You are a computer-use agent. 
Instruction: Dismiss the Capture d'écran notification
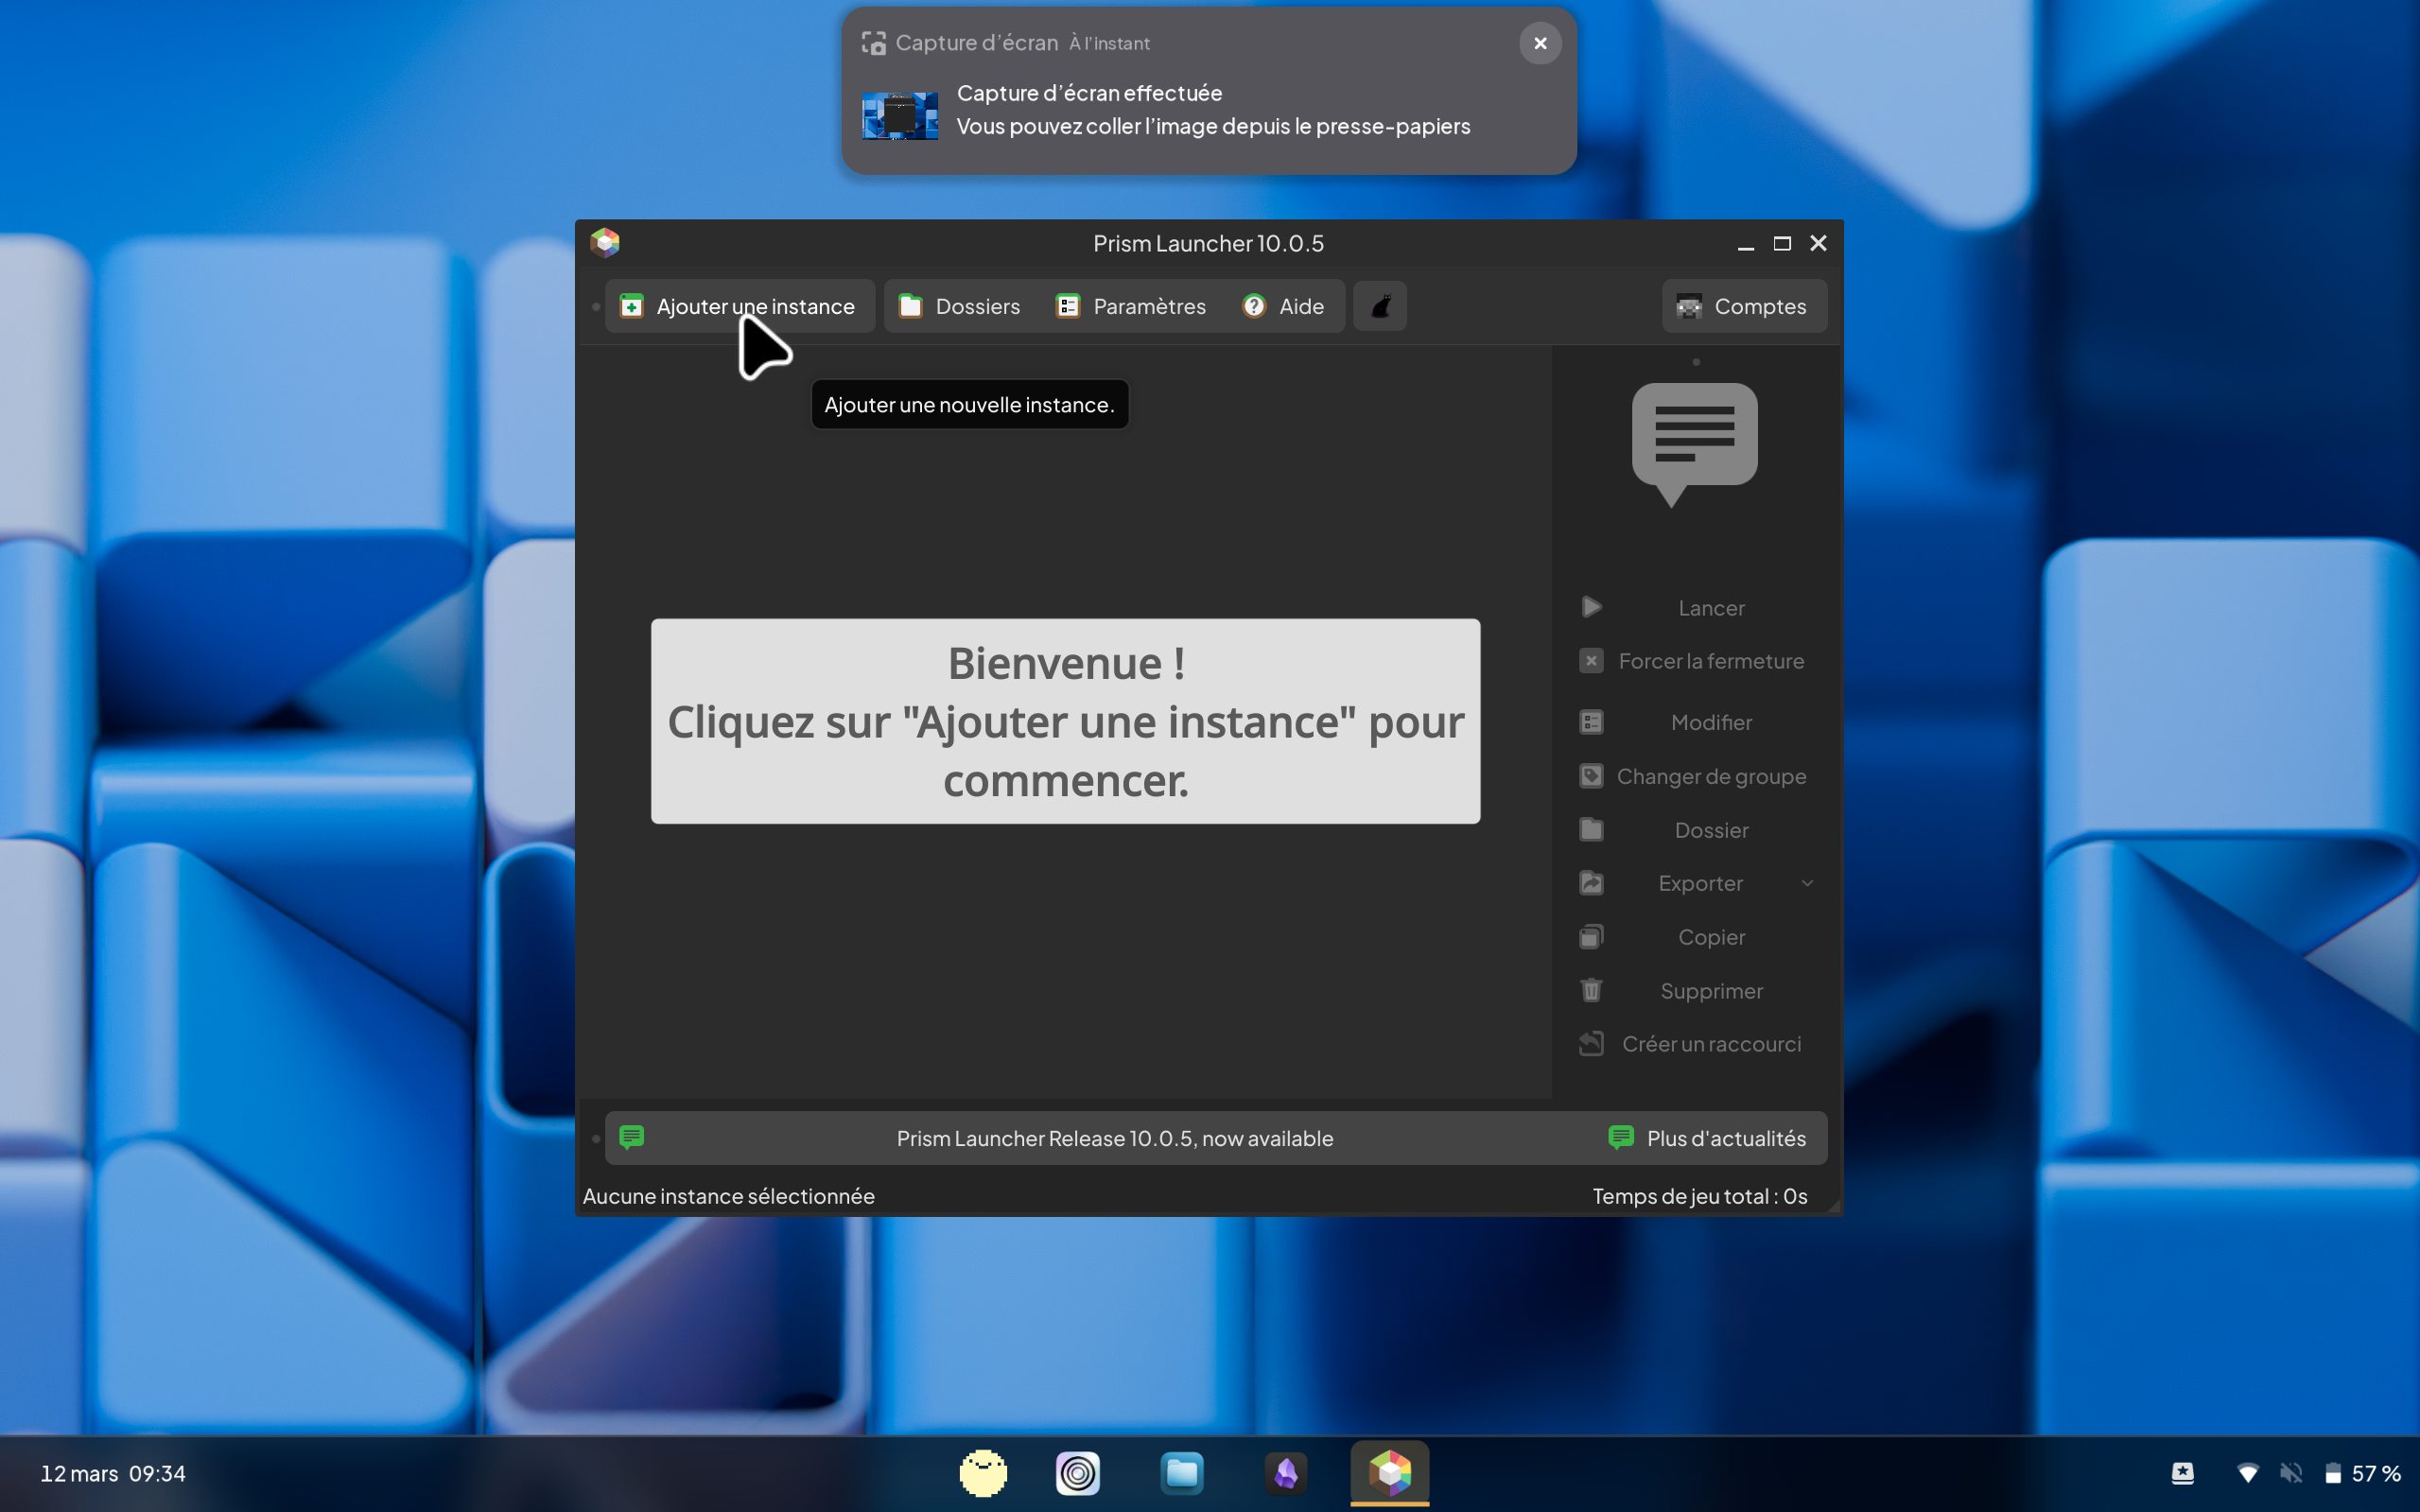(1540, 43)
